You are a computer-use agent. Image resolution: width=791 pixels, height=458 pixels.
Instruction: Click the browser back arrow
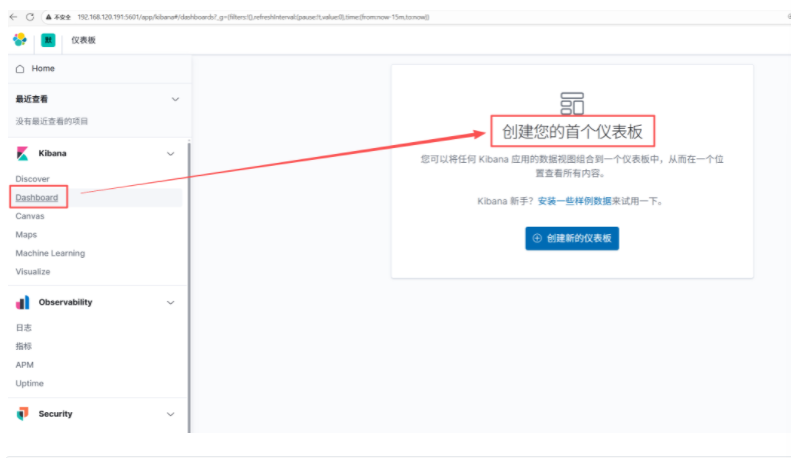click(x=12, y=17)
